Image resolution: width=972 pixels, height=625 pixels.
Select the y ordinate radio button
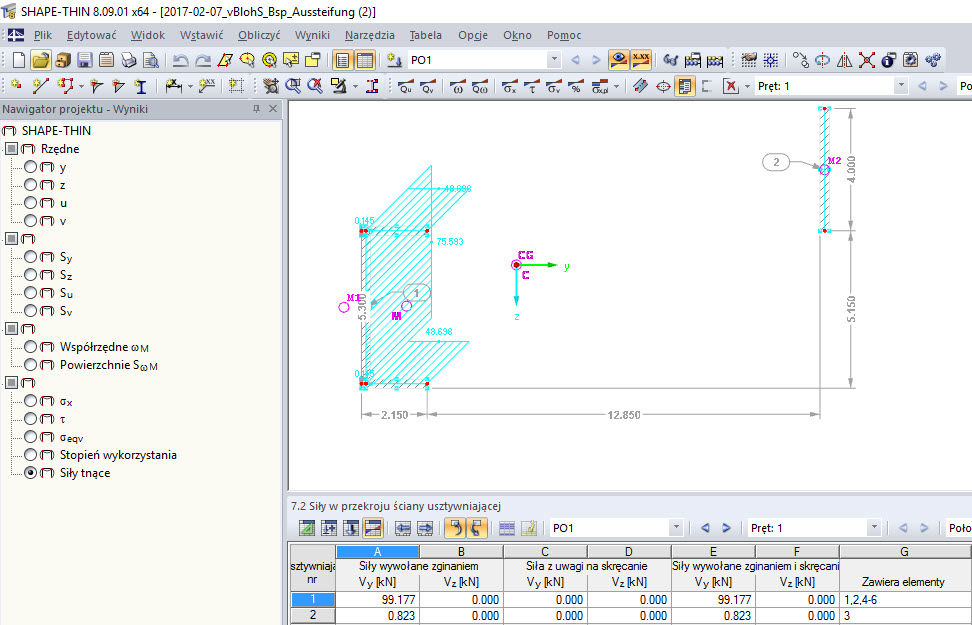tap(30, 167)
